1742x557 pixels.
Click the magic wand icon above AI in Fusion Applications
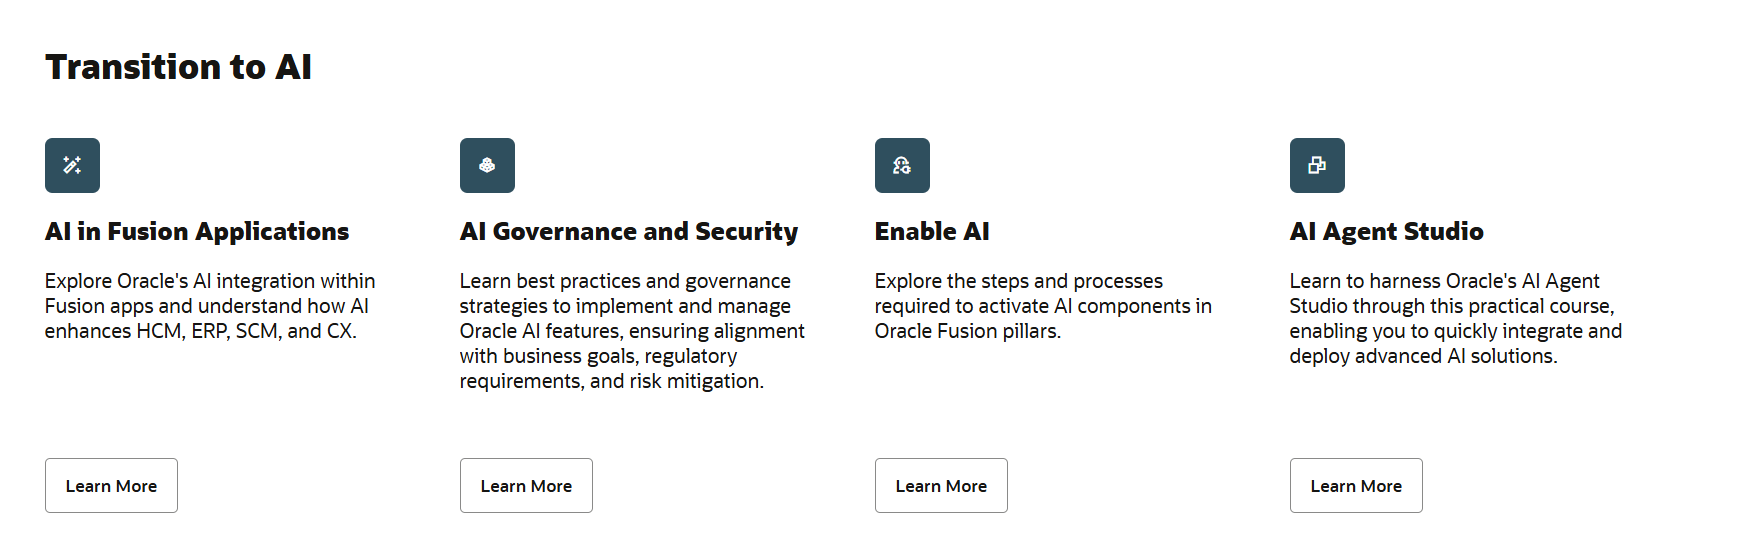(x=72, y=165)
